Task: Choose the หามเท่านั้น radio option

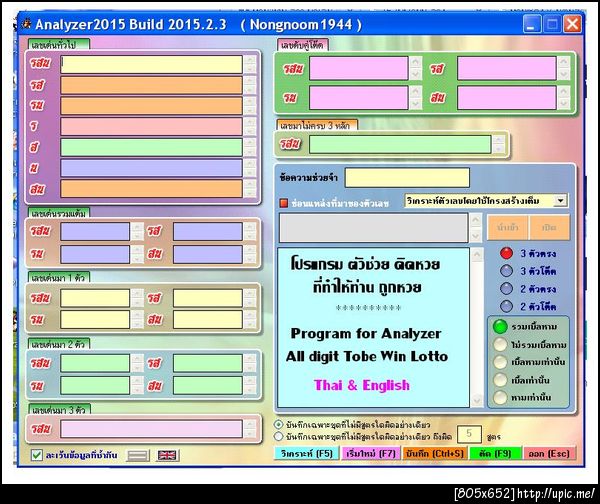Action: (500, 397)
